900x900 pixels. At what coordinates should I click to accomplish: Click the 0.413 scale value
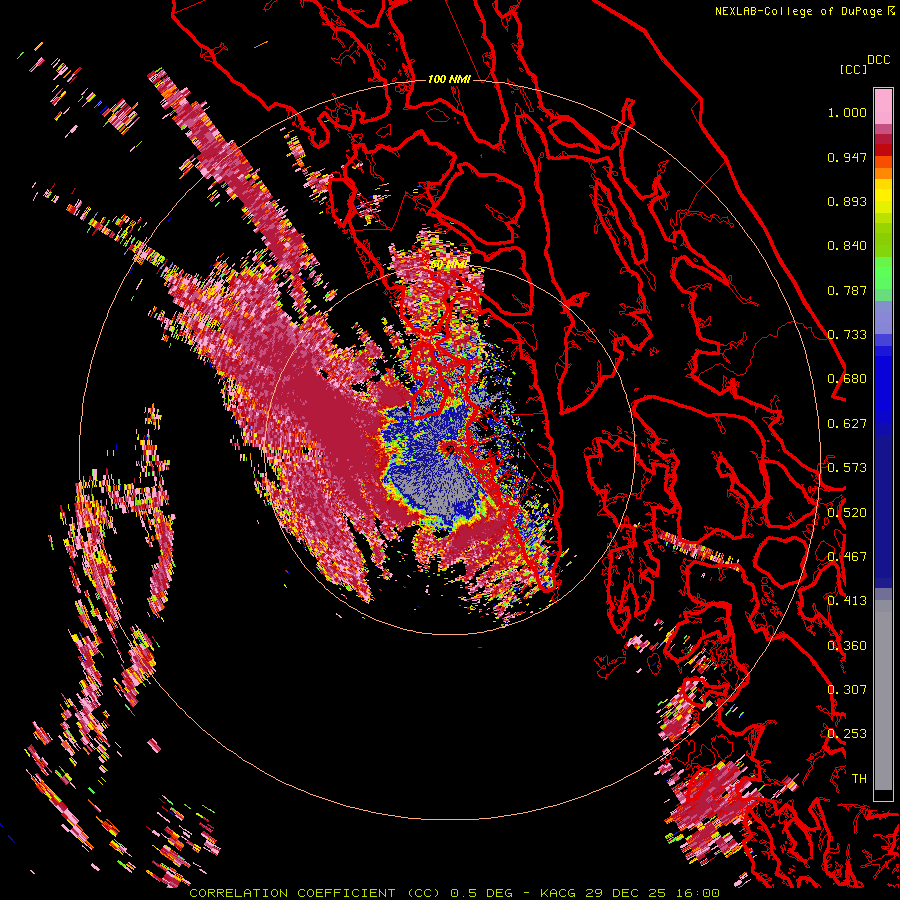pyautogui.click(x=847, y=601)
